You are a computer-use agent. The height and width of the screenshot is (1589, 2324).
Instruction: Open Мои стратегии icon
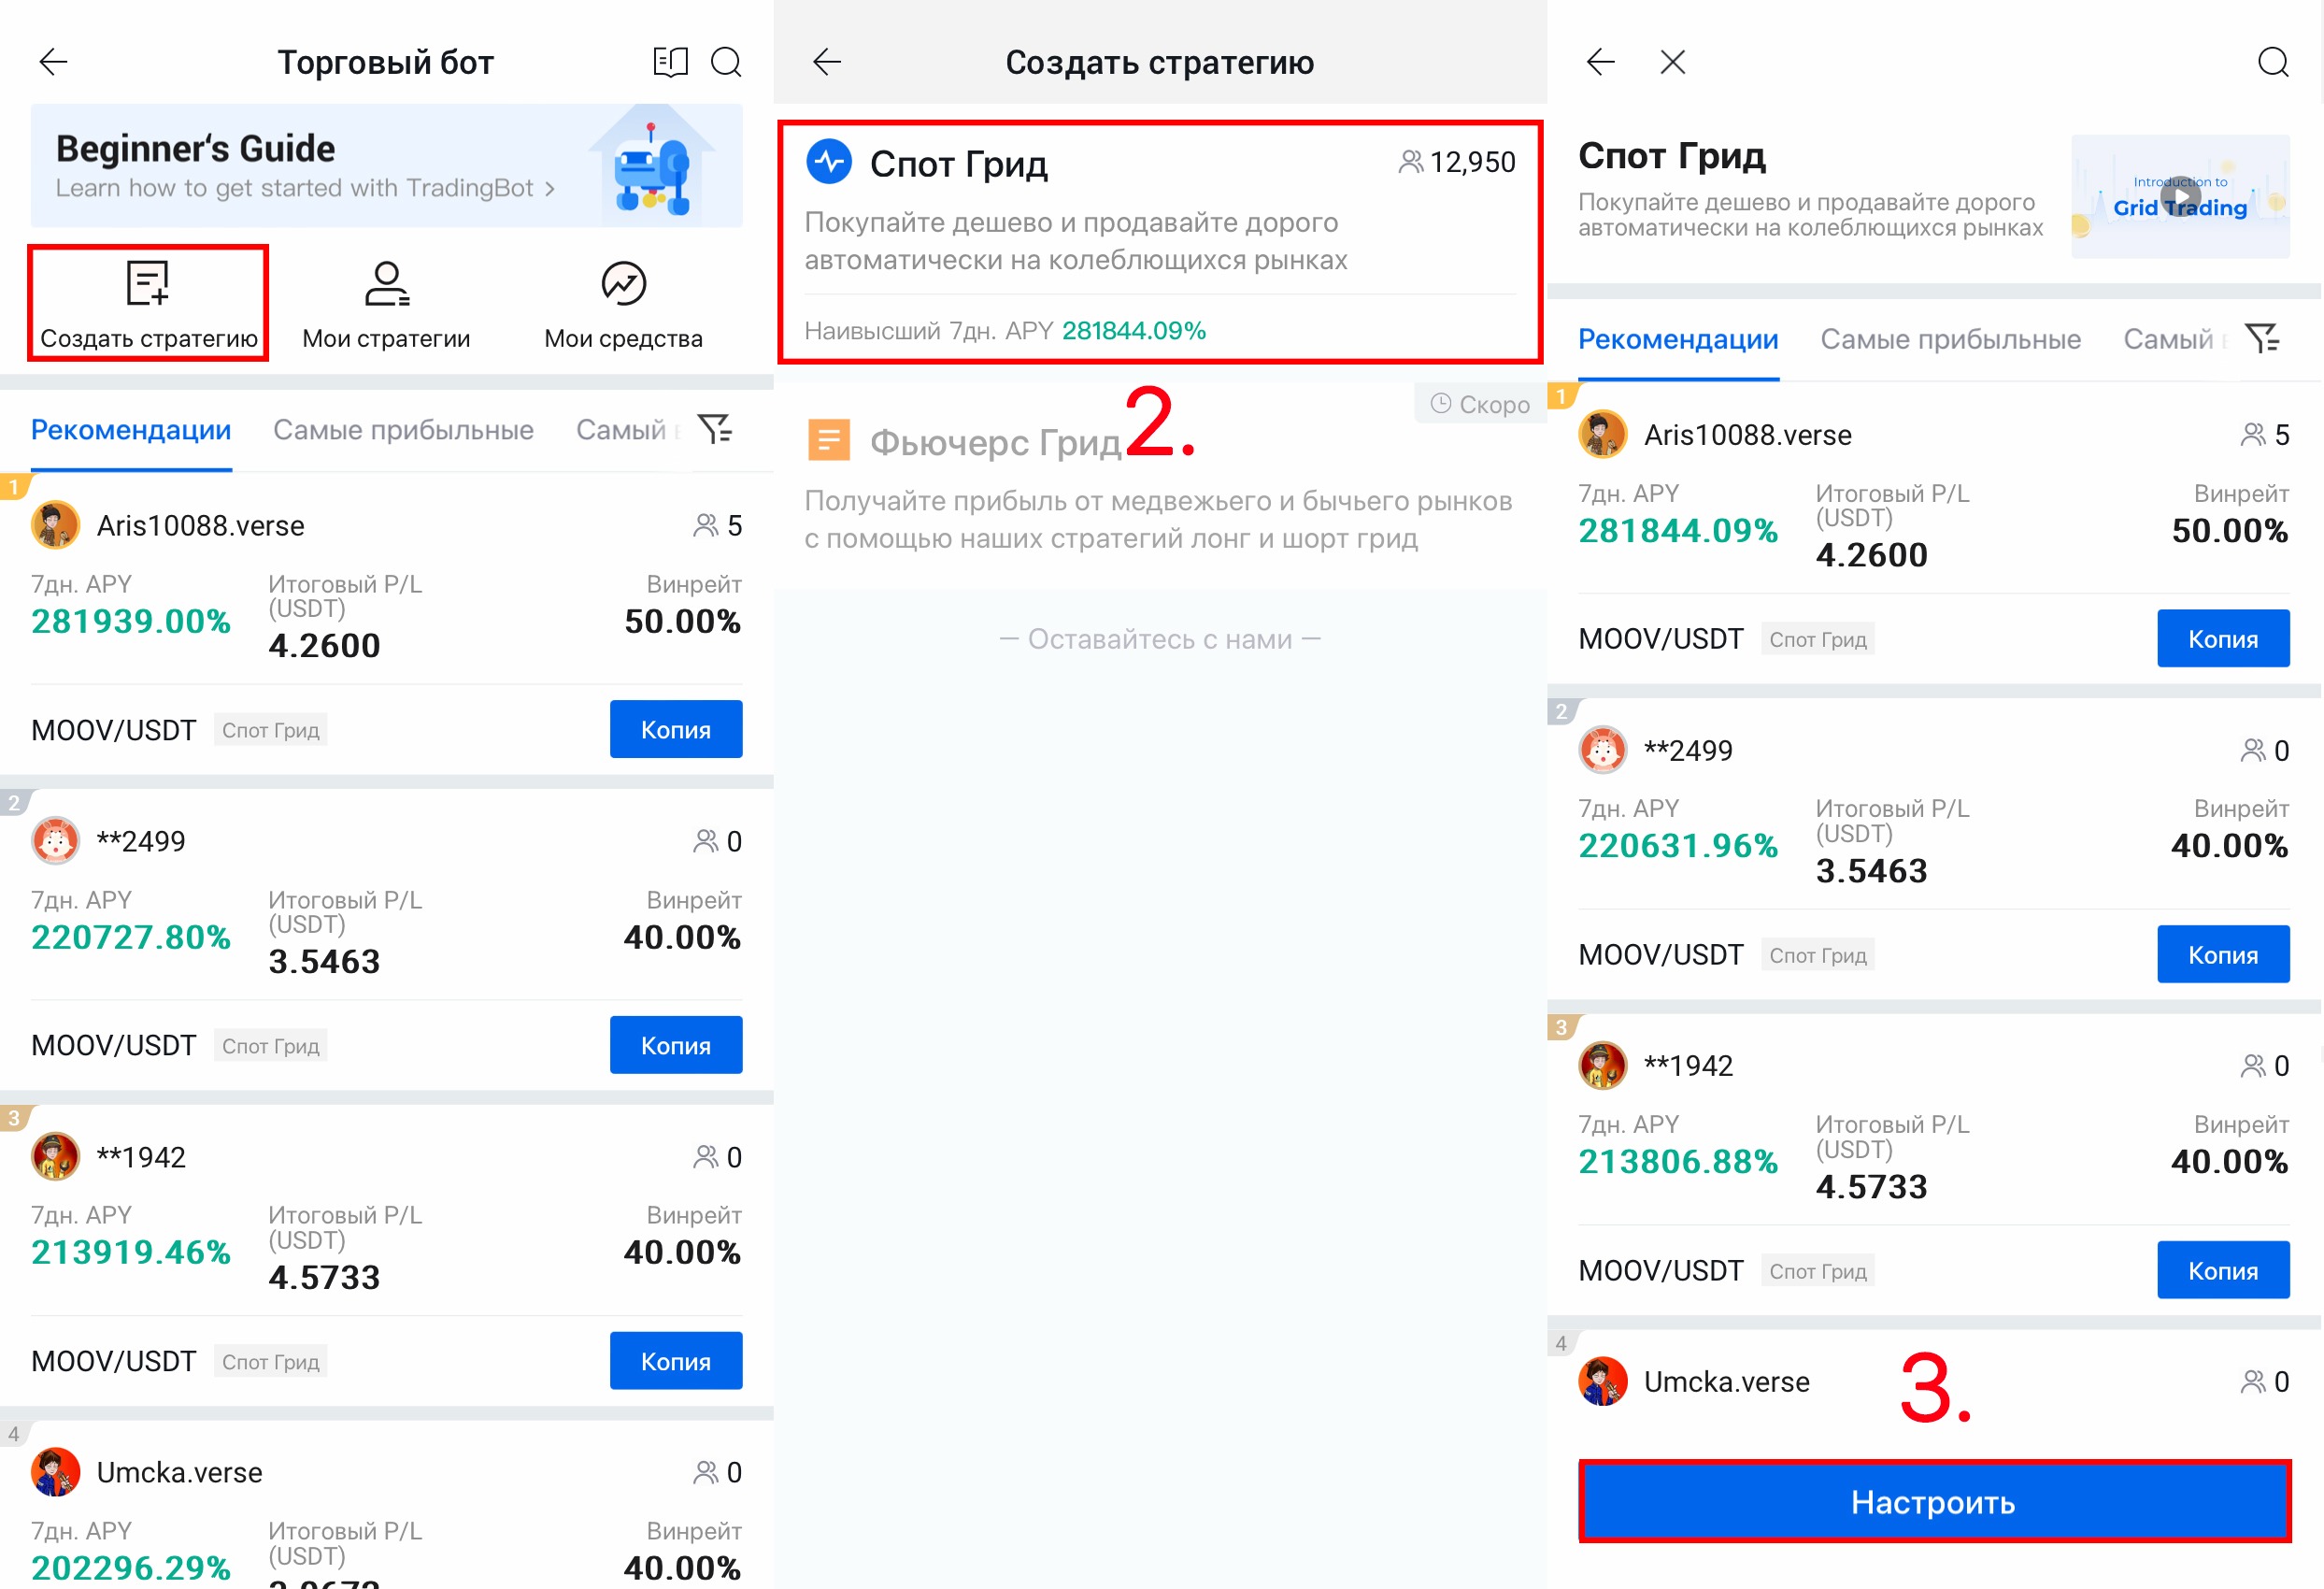(x=386, y=284)
